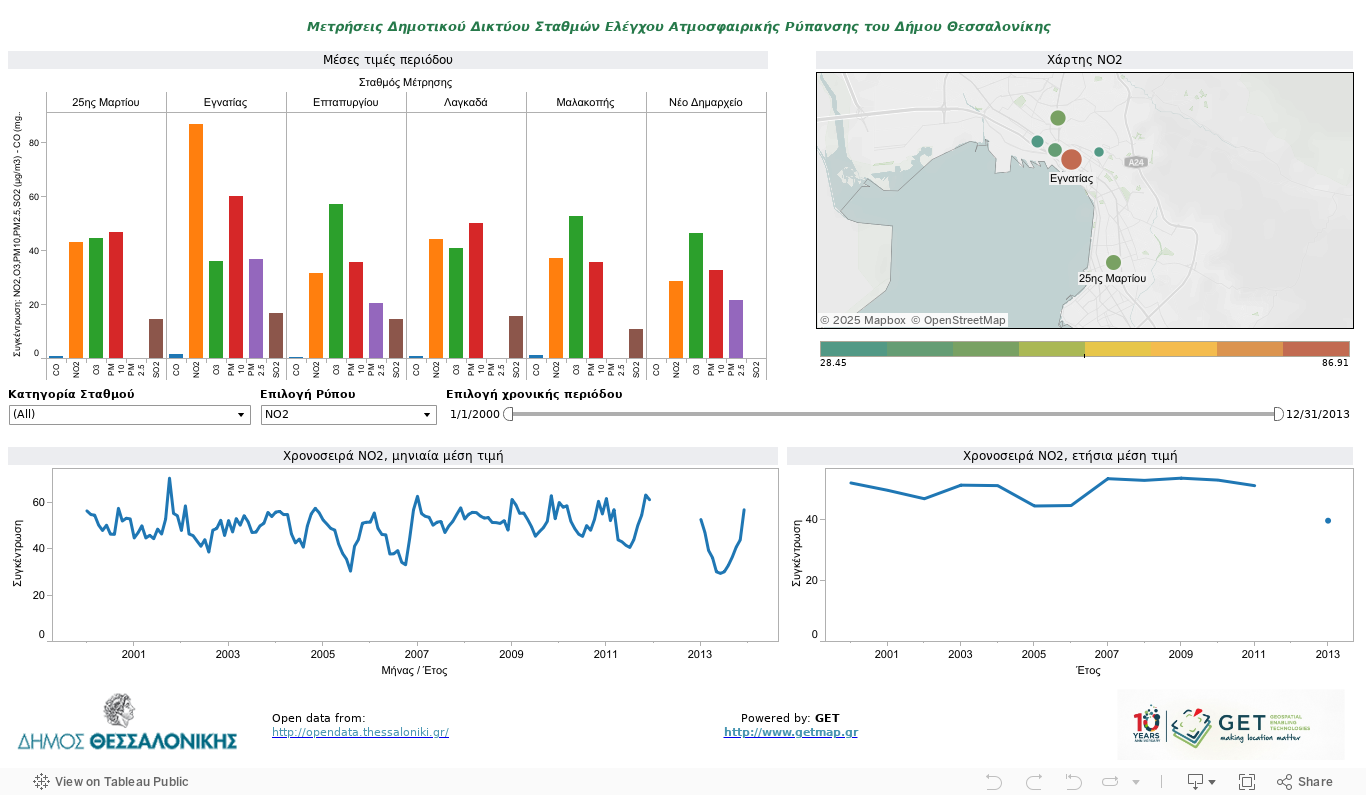Click the Mapbox attribution text

click(x=863, y=320)
